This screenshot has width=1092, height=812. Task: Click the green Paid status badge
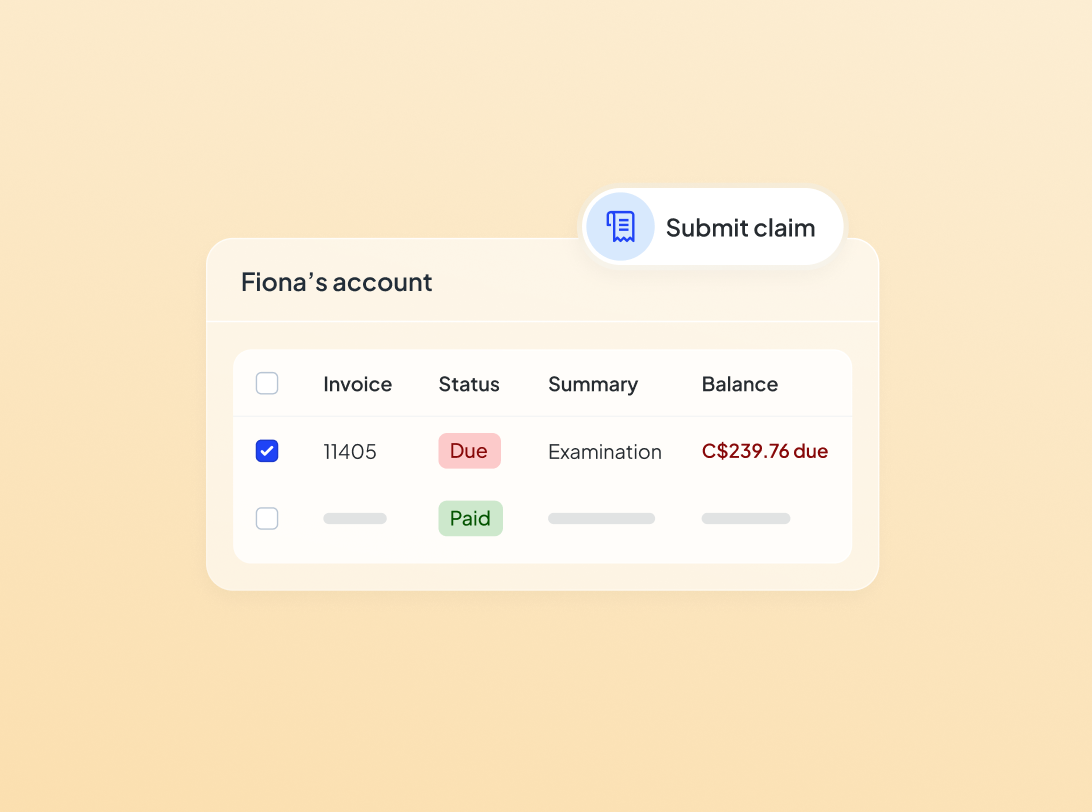point(470,518)
